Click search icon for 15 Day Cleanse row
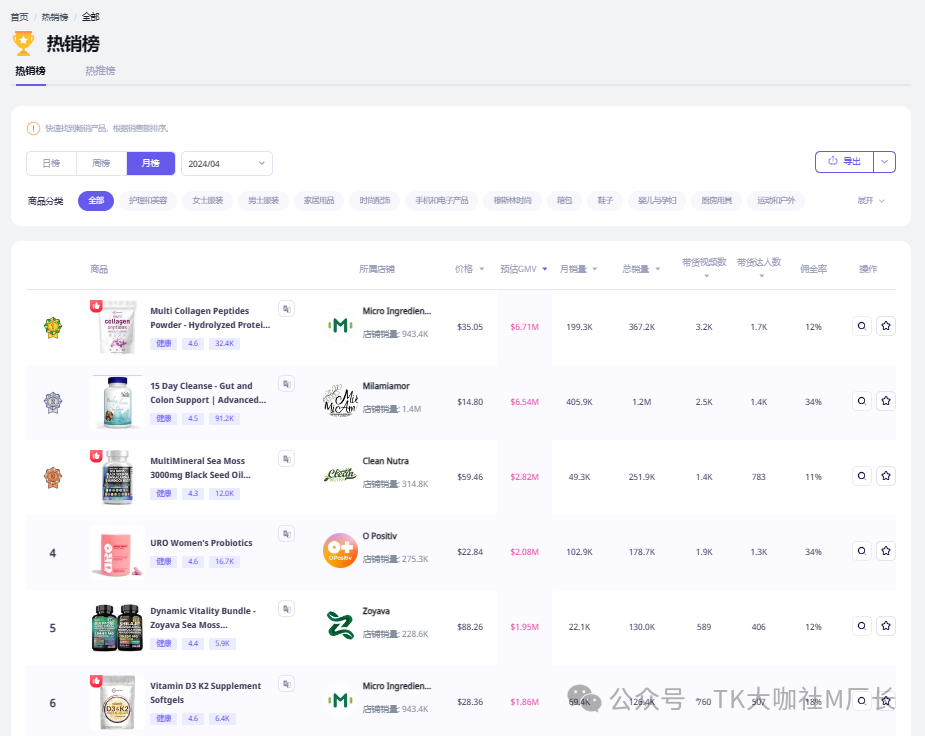The image size is (925, 736). [x=861, y=401]
